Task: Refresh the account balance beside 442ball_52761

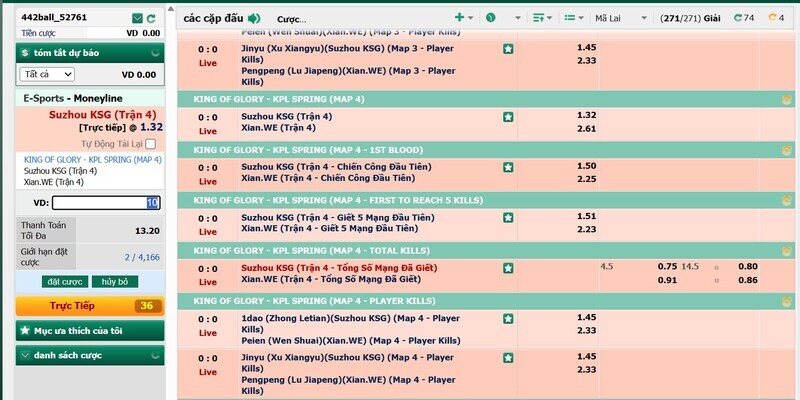Action: (x=151, y=18)
